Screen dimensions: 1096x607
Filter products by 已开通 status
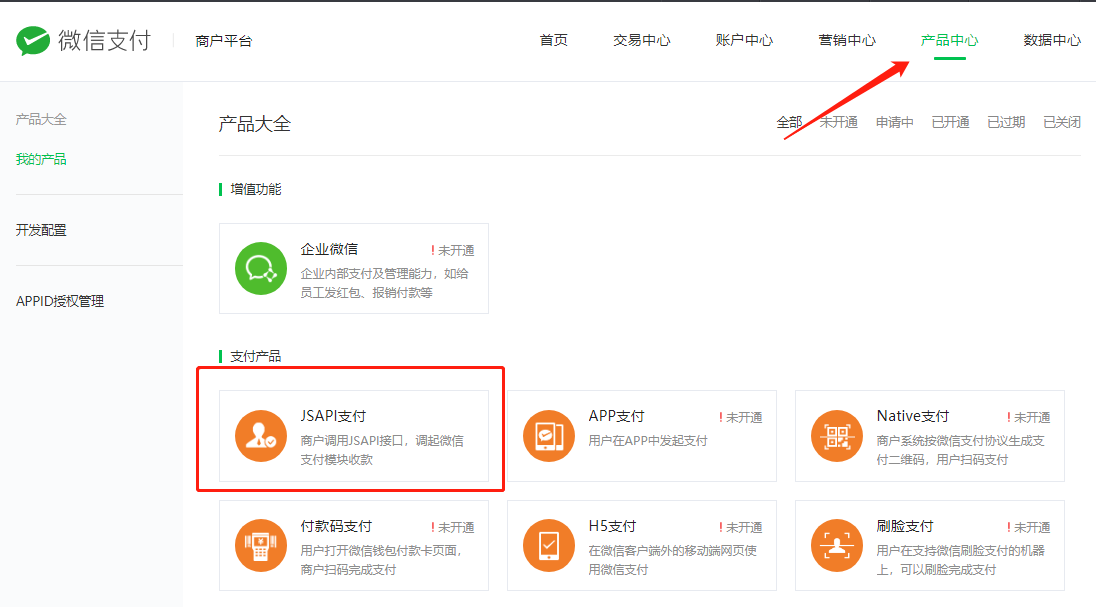(x=951, y=122)
